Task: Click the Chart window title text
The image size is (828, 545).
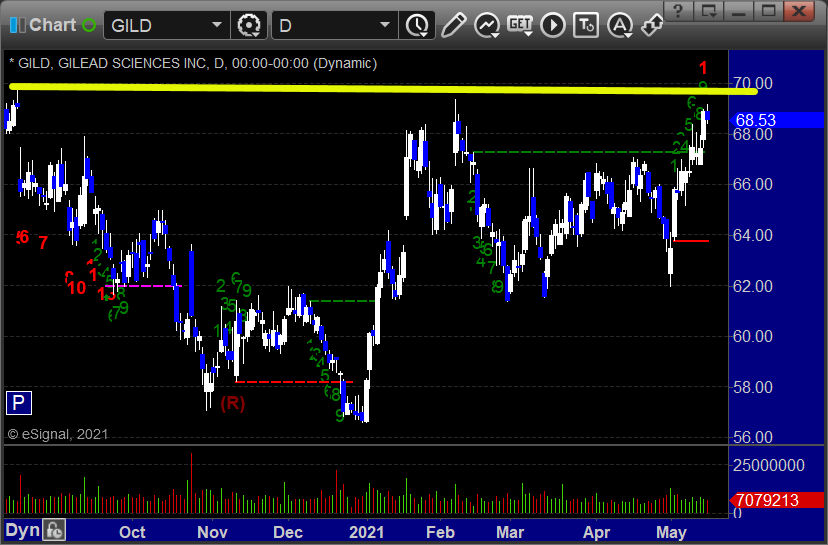Action: pos(52,25)
